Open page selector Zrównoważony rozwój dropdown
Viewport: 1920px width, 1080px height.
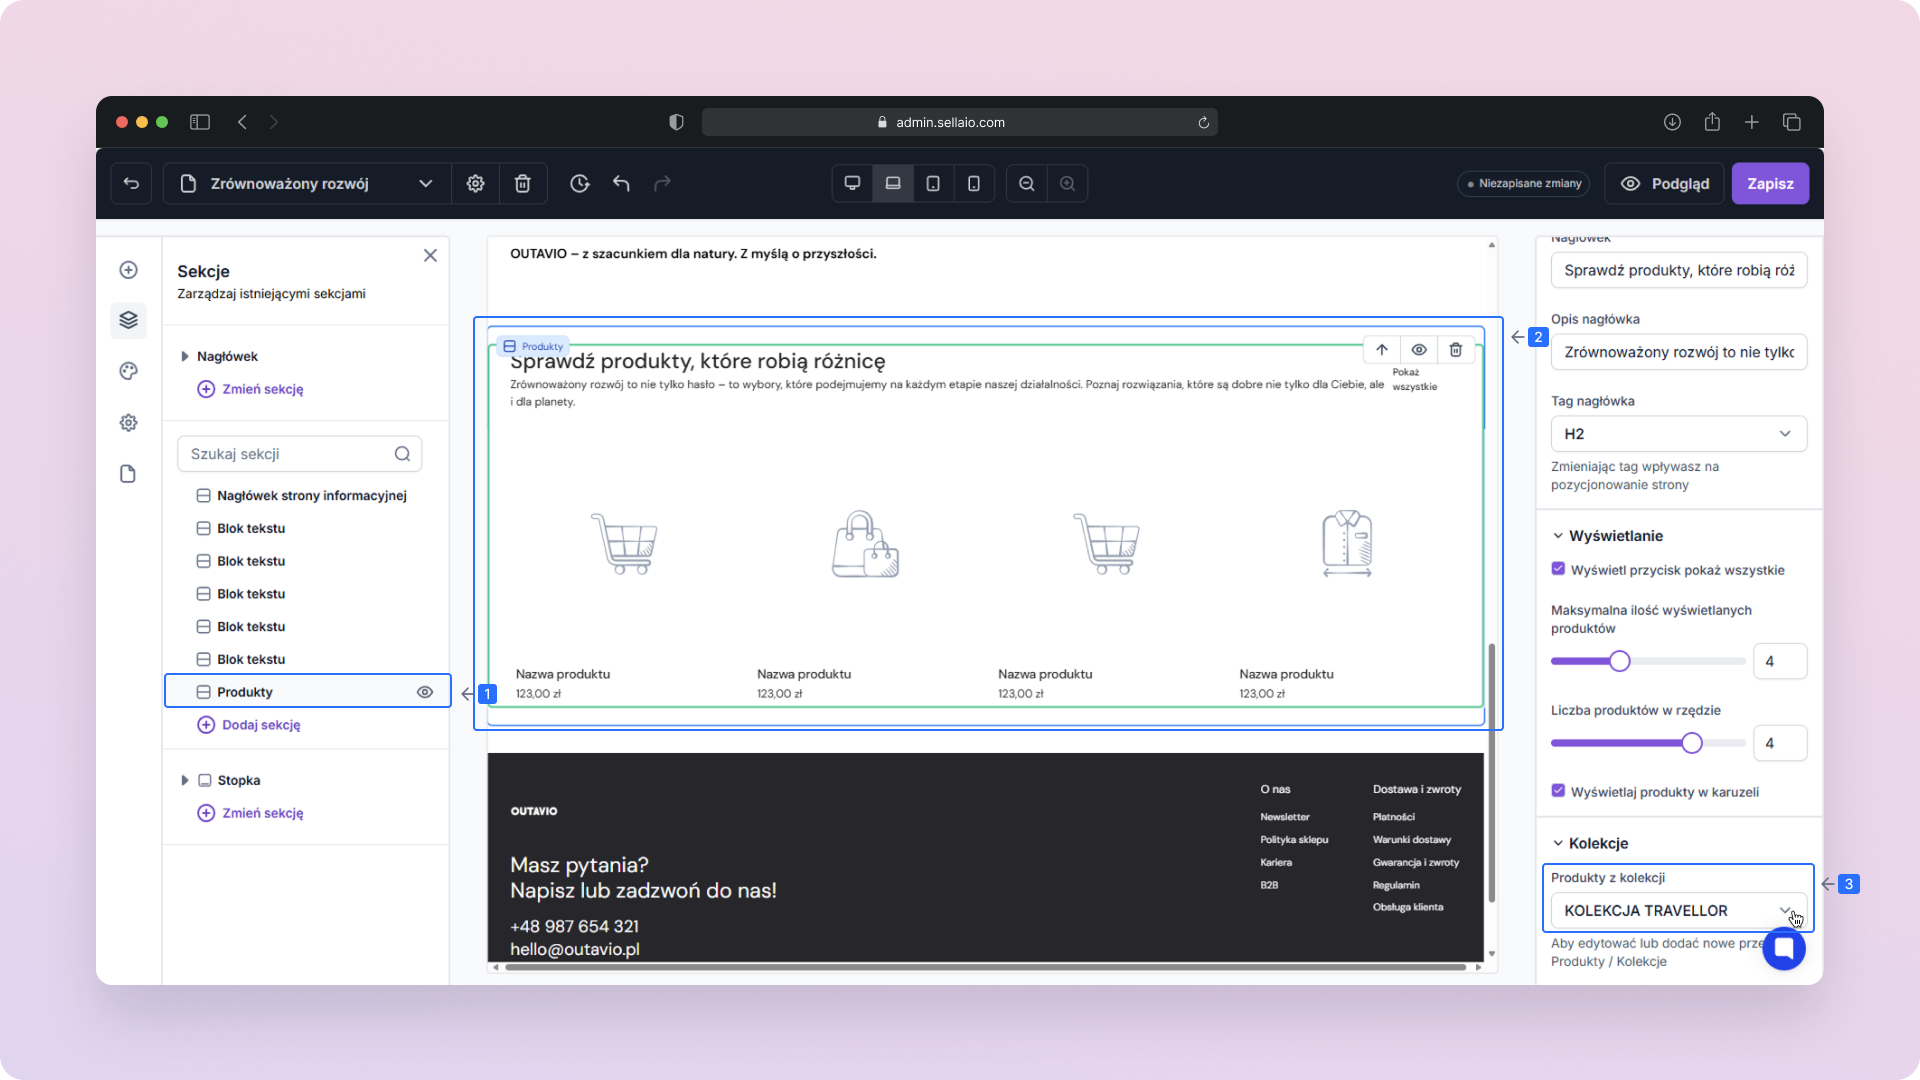coord(307,183)
